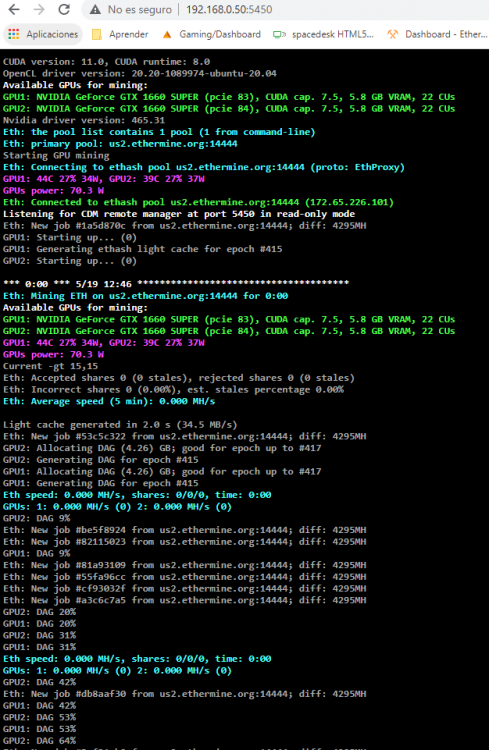Click the 'GPU2: DAG 9%' line

[x=36, y=518]
